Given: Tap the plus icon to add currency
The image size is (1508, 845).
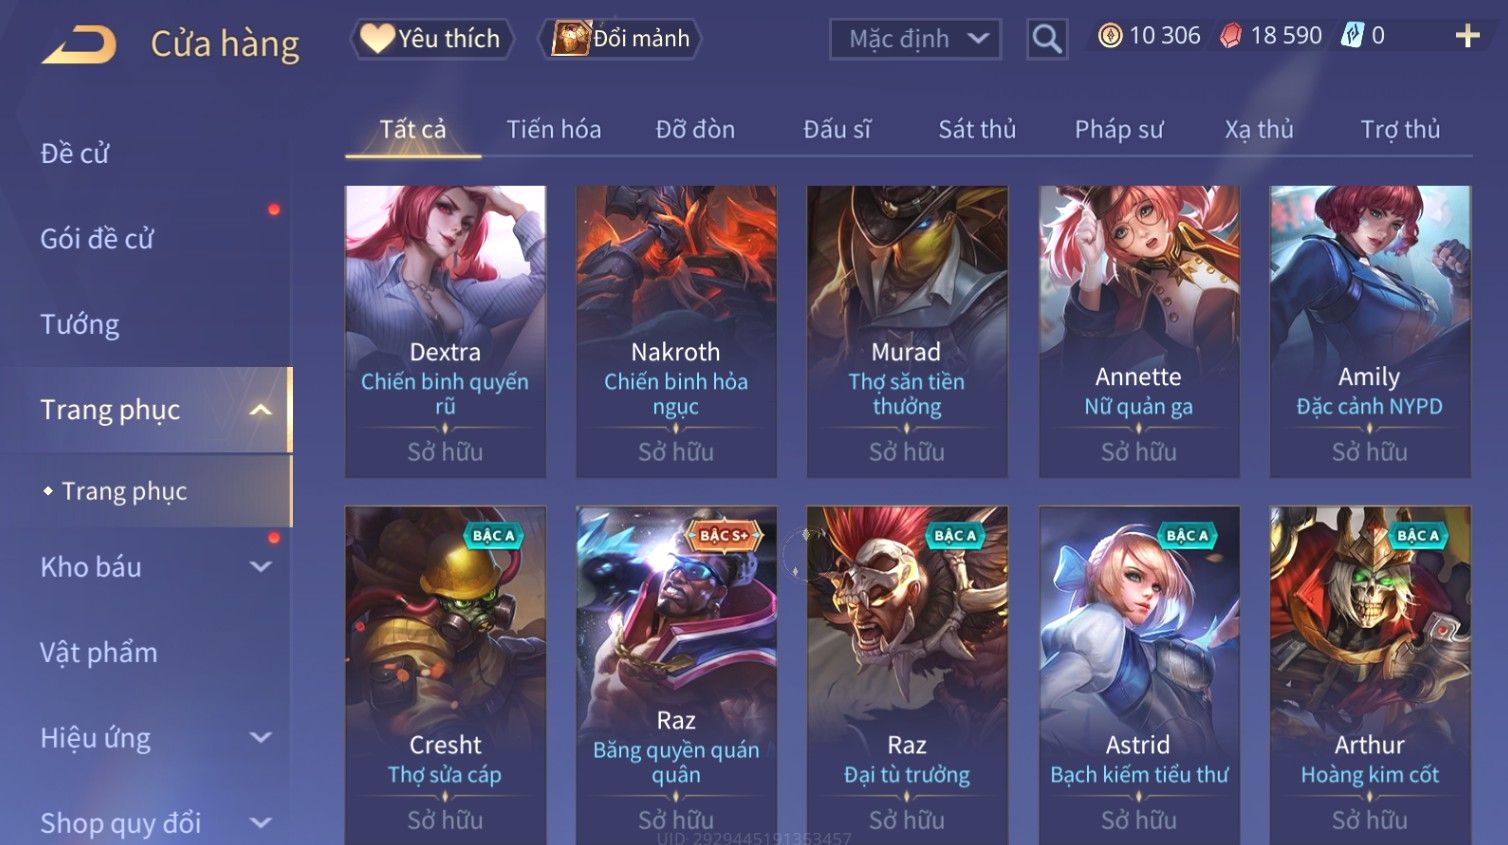Looking at the screenshot, I should [1467, 36].
